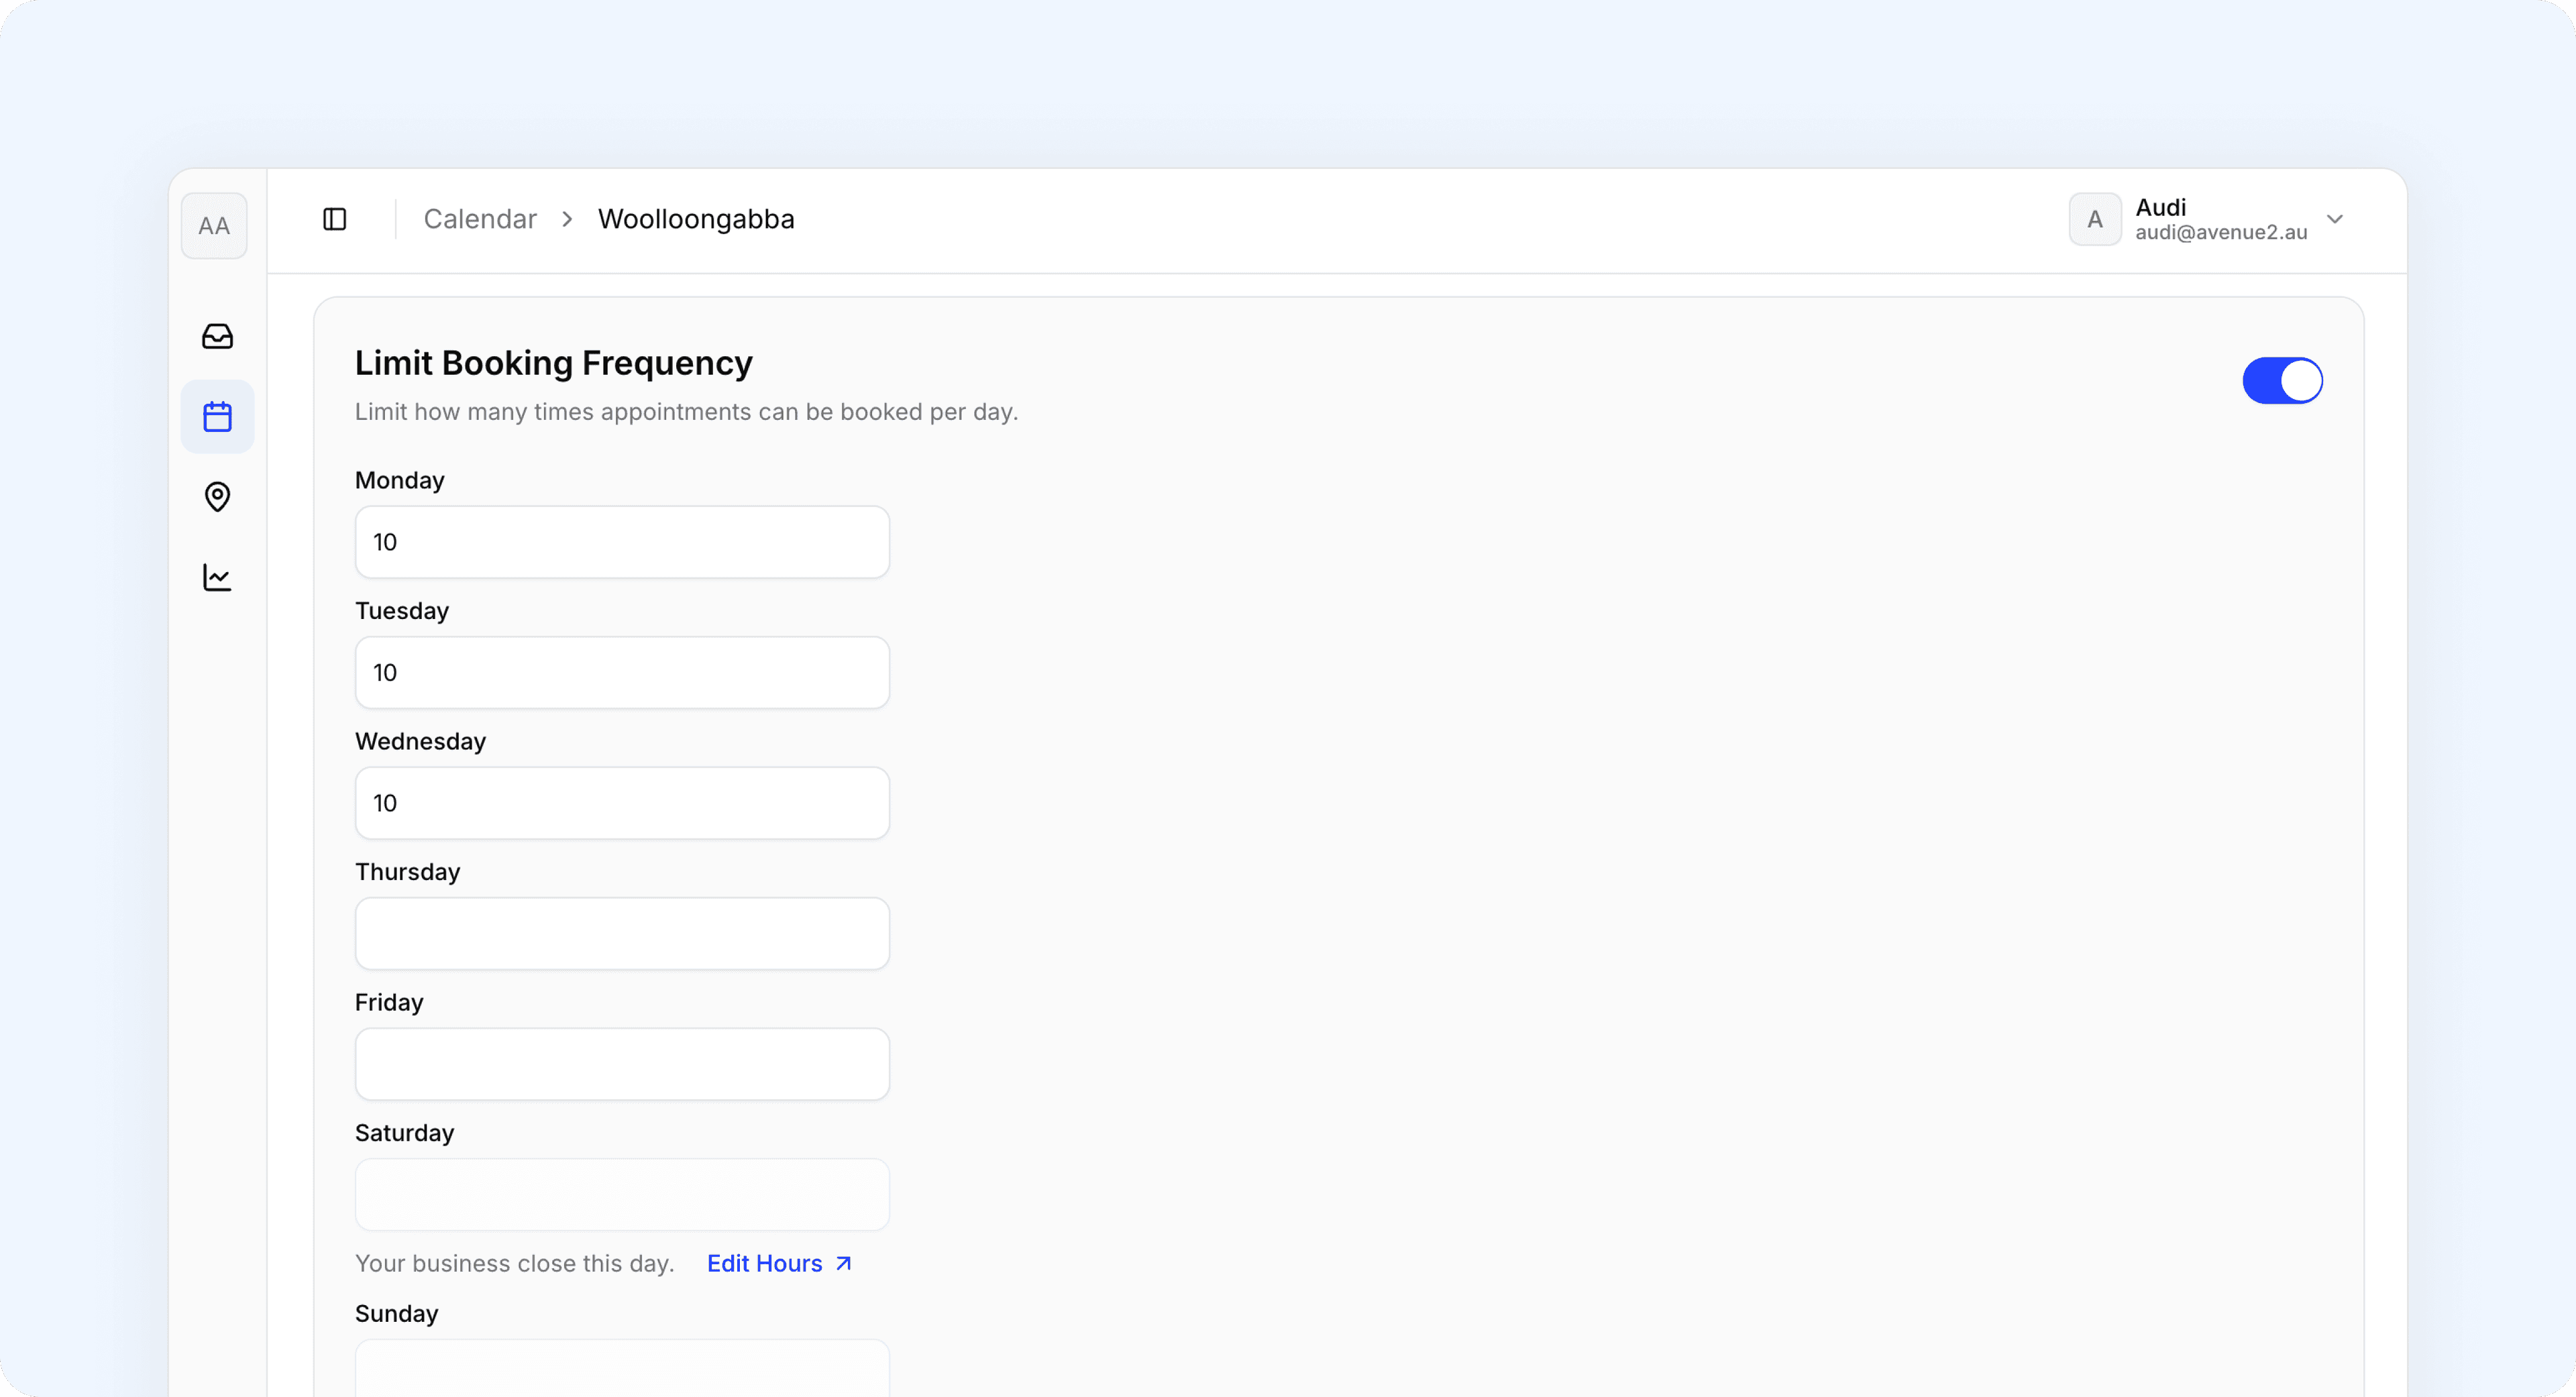Open the location pin sidebar icon
The width and height of the screenshot is (2576, 1397).
click(x=217, y=496)
